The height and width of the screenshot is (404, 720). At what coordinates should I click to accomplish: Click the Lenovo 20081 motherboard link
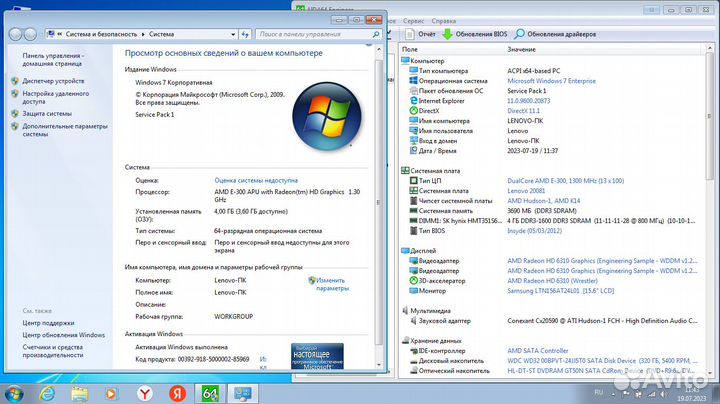[x=526, y=191]
